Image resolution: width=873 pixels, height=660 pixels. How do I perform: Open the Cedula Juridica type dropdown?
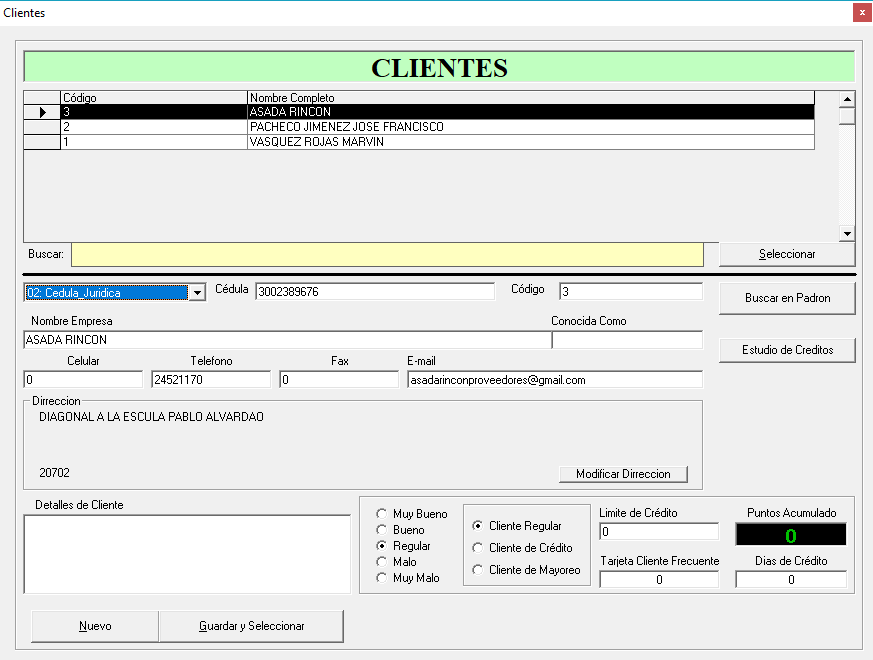197,292
